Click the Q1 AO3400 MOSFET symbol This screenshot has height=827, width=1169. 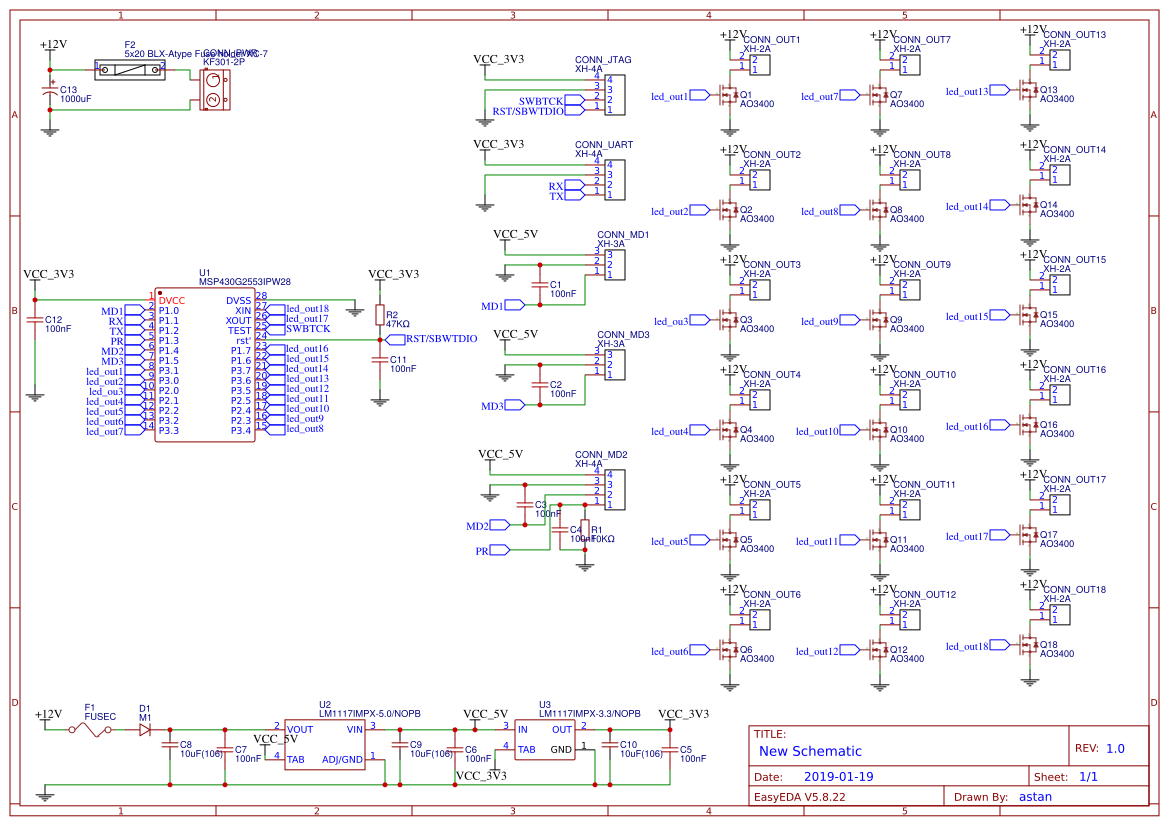tap(728, 96)
